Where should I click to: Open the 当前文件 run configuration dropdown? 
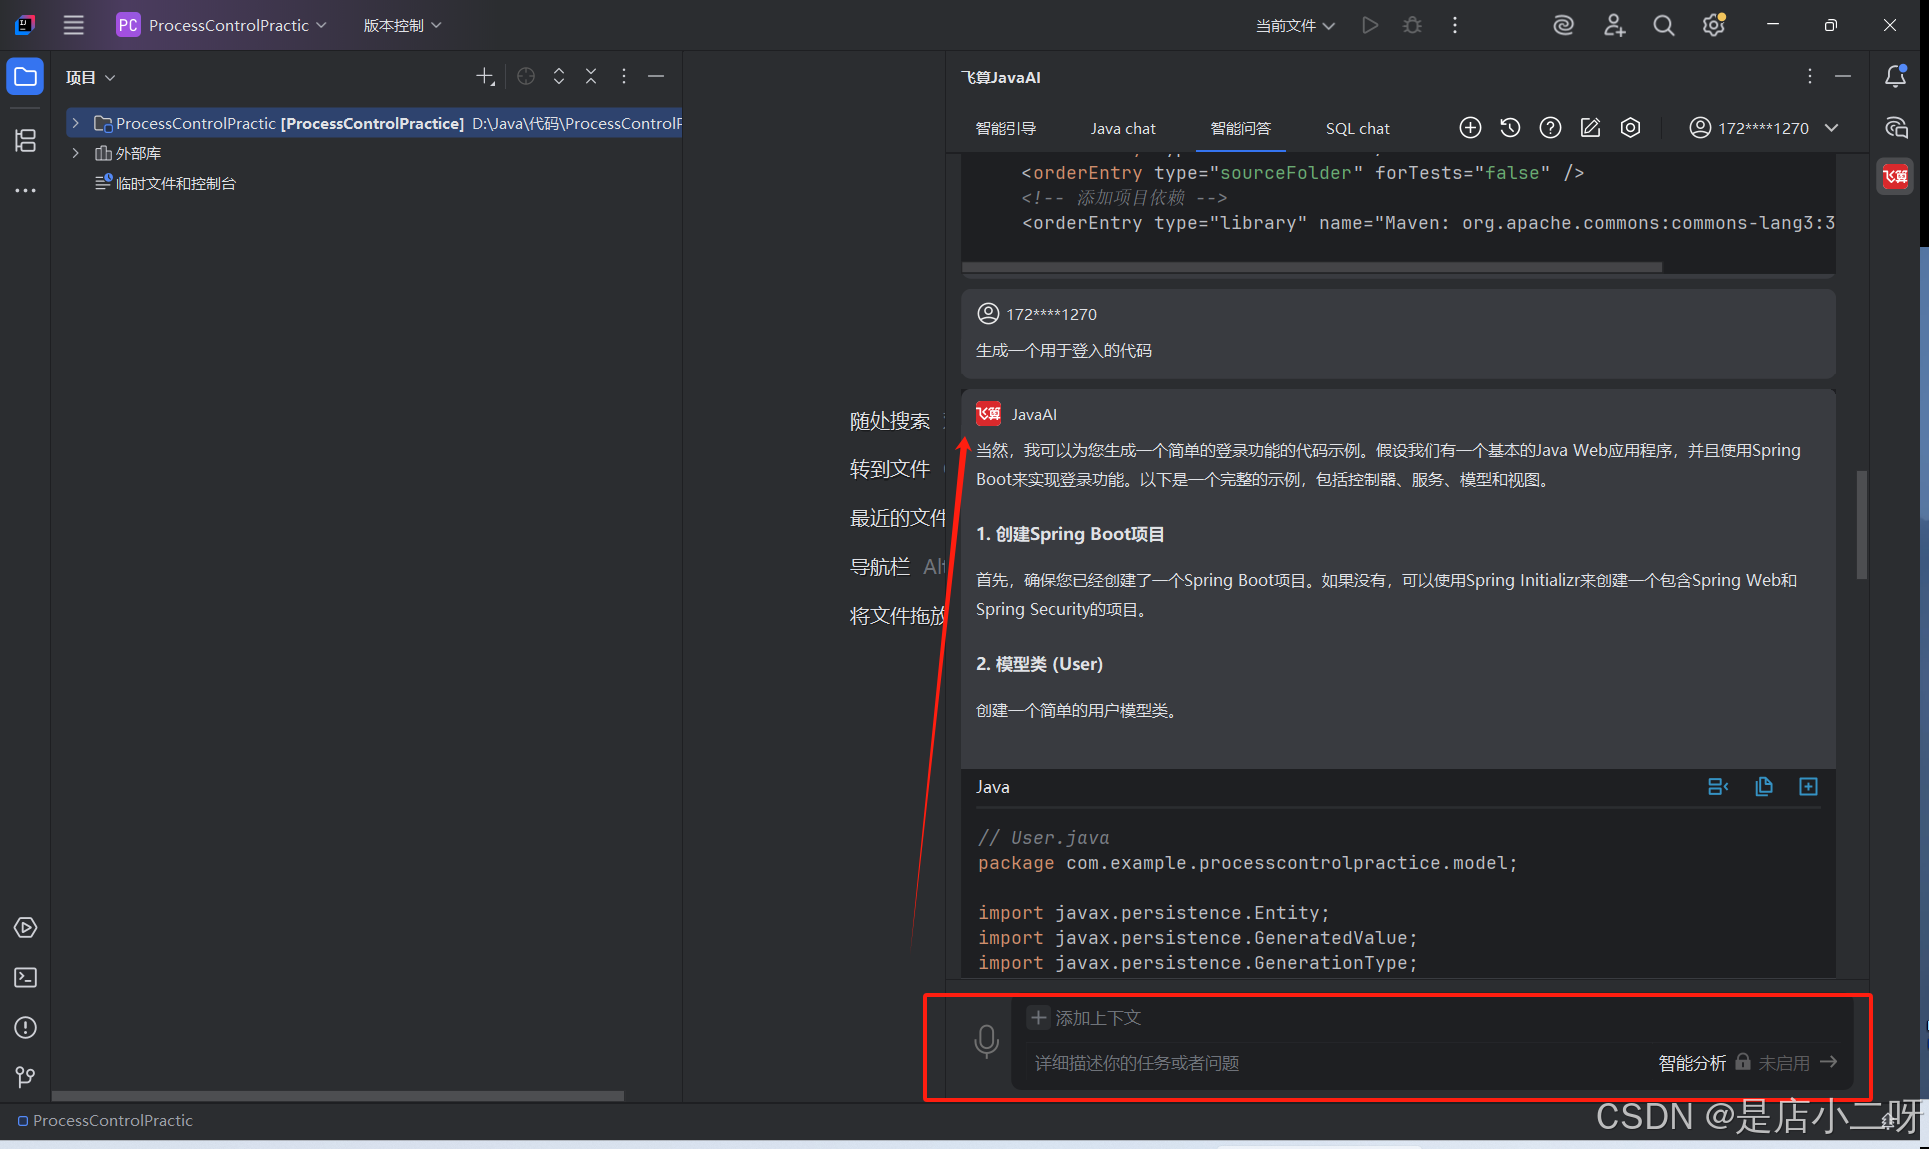(1295, 25)
